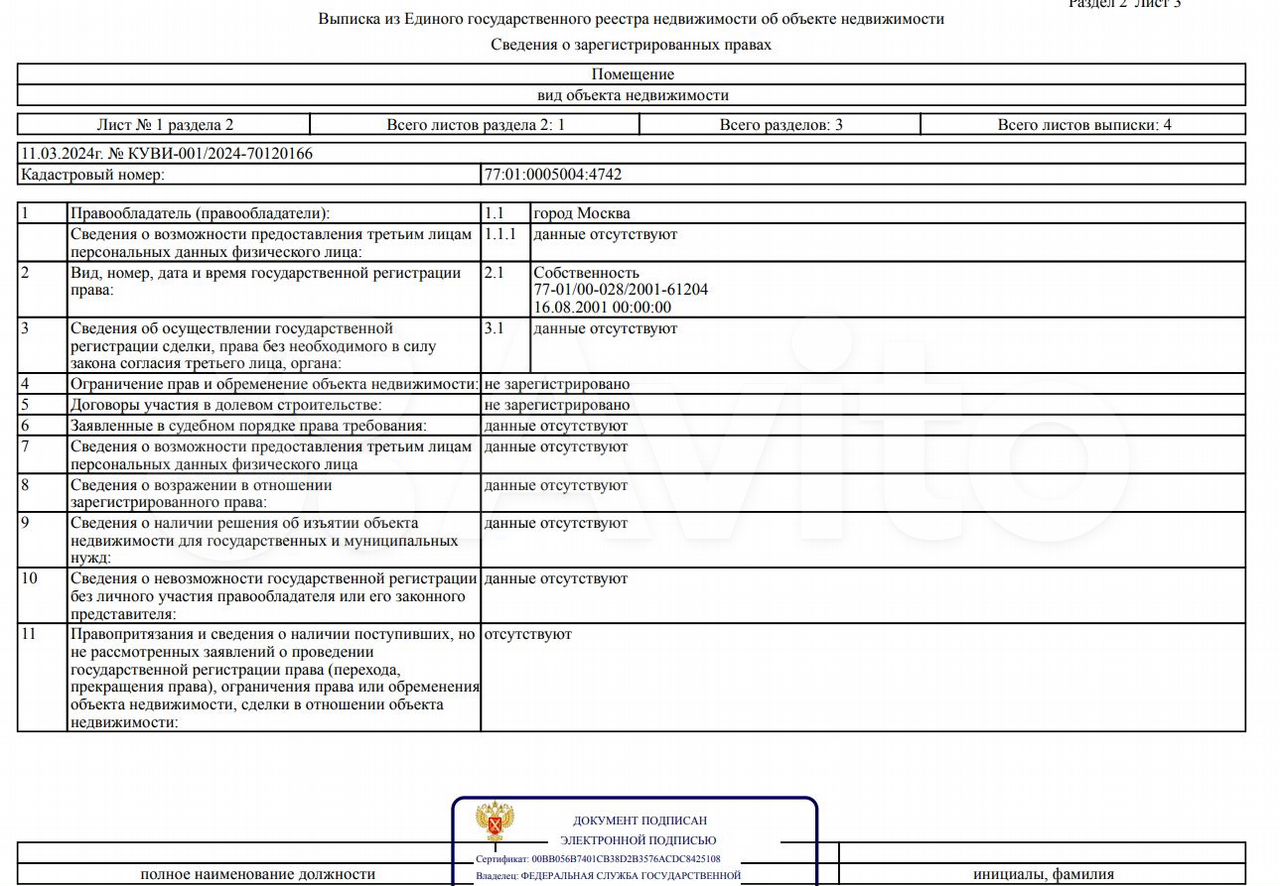
Task: Click 'данные отсутствуют' in row 7
Action: tap(556, 447)
